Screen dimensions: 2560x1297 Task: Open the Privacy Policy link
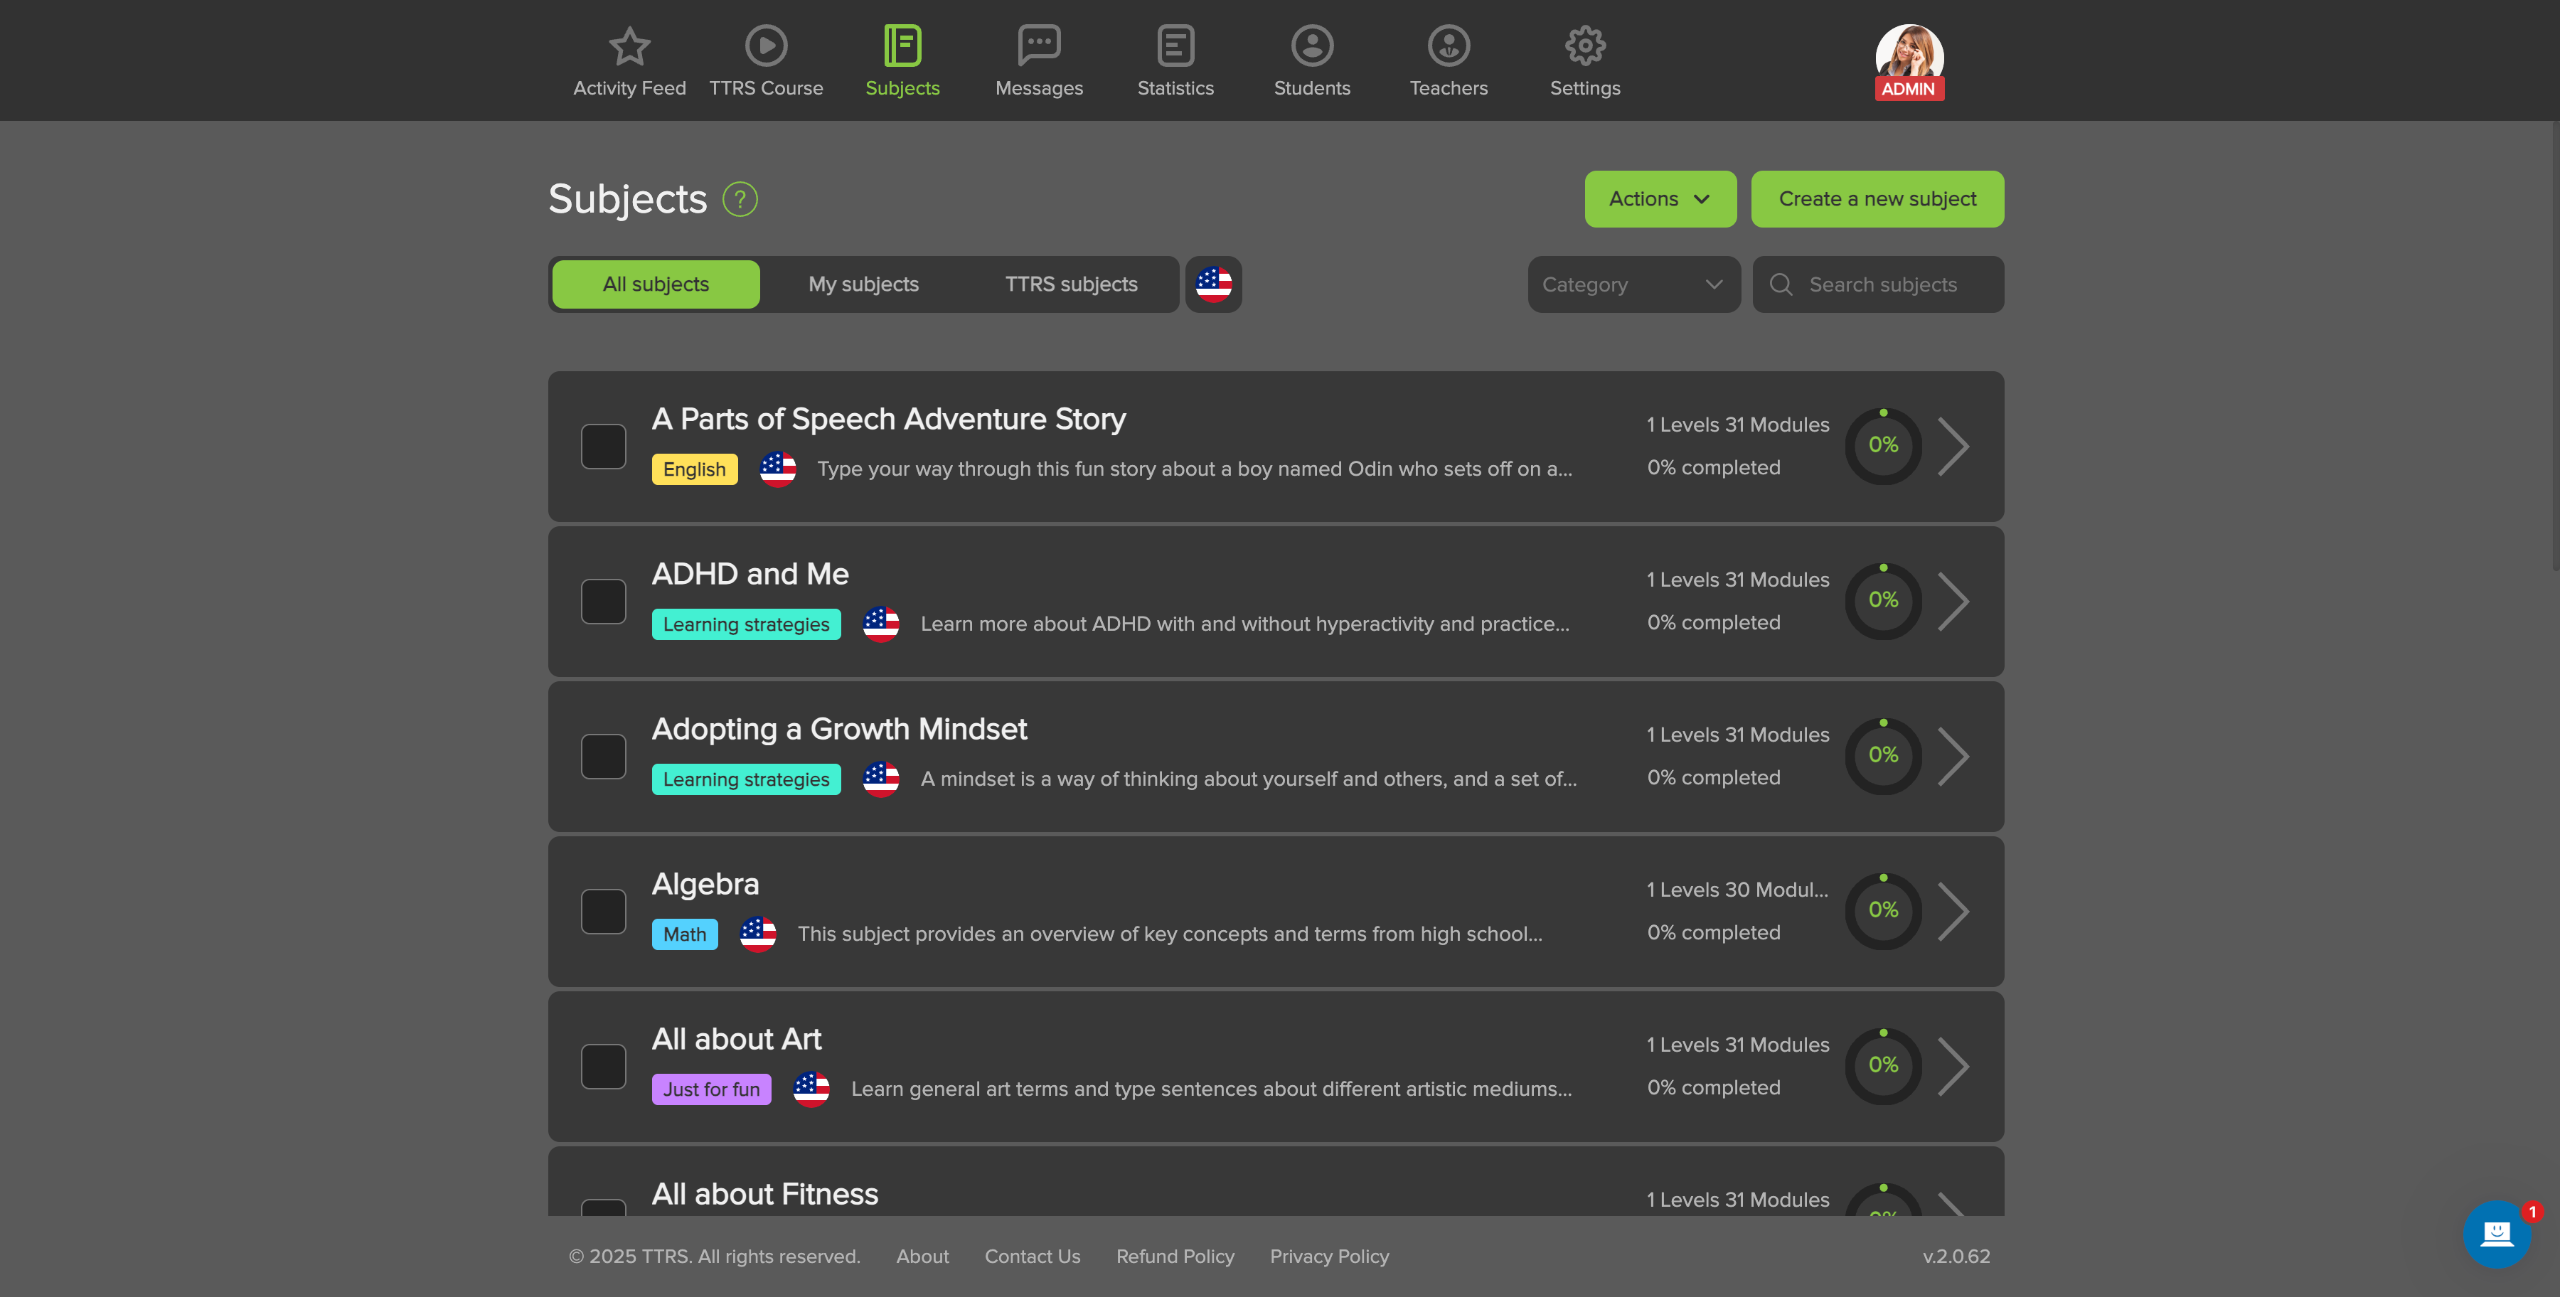(1329, 1256)
